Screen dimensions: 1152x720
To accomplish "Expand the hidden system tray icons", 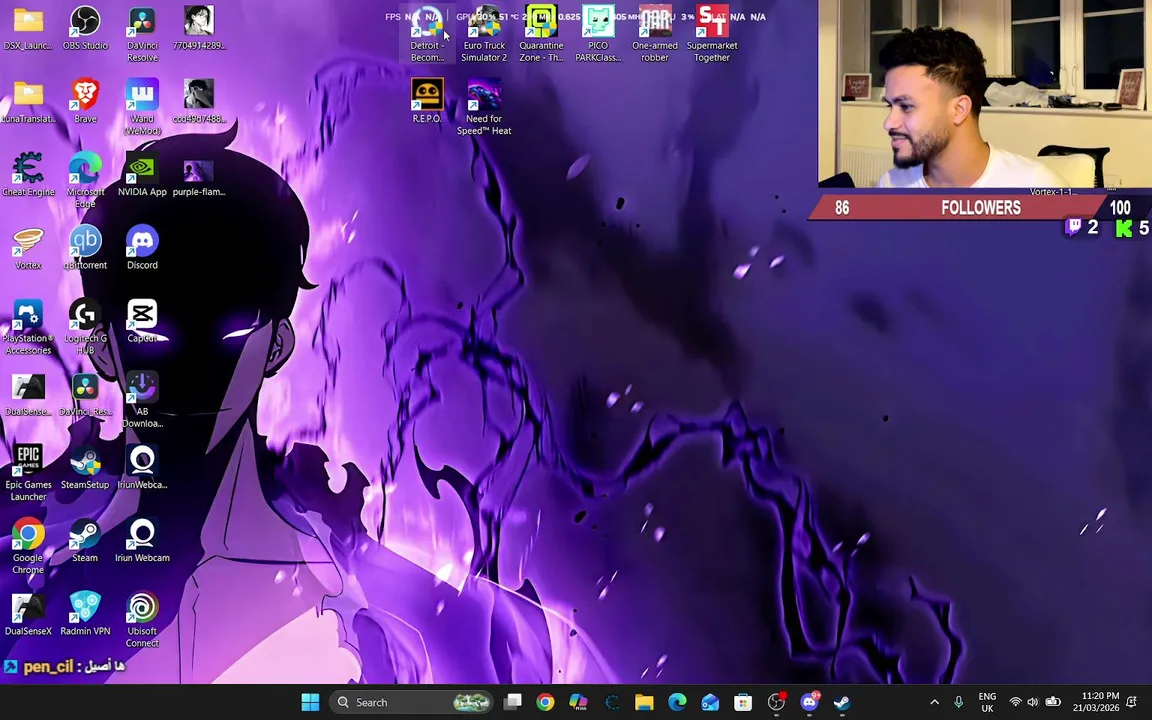I will coord(935,702).
